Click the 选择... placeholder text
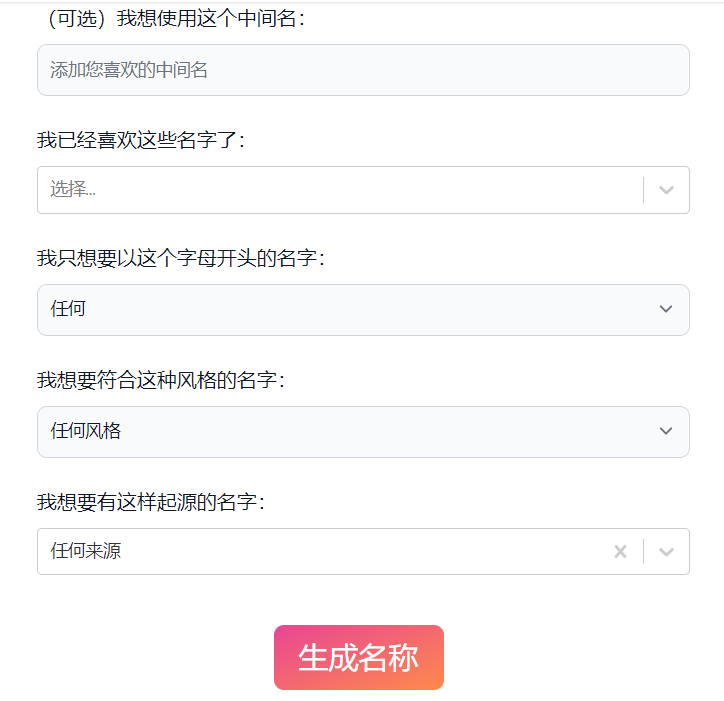724x701 pixels. 73,190
